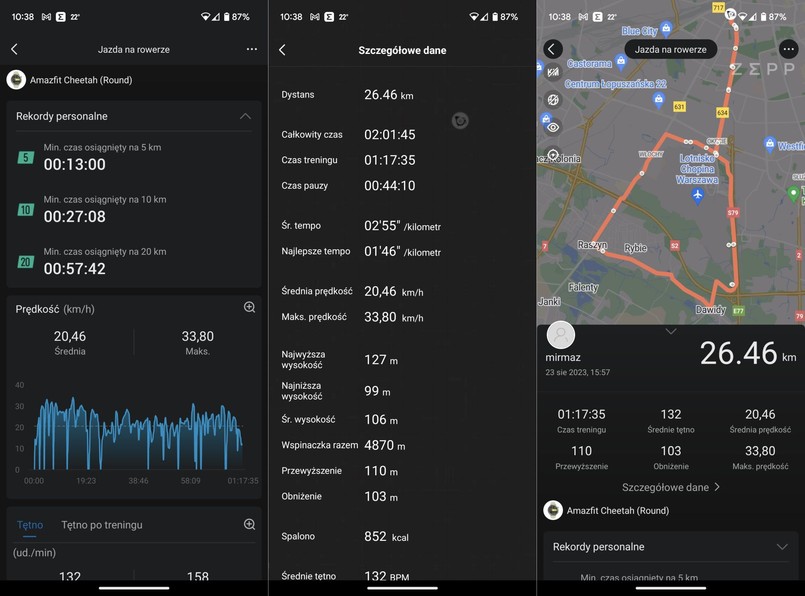The image size is (805, 596).
Task: Select the GPS locate icon on the map
Action: tap(552, 152)
